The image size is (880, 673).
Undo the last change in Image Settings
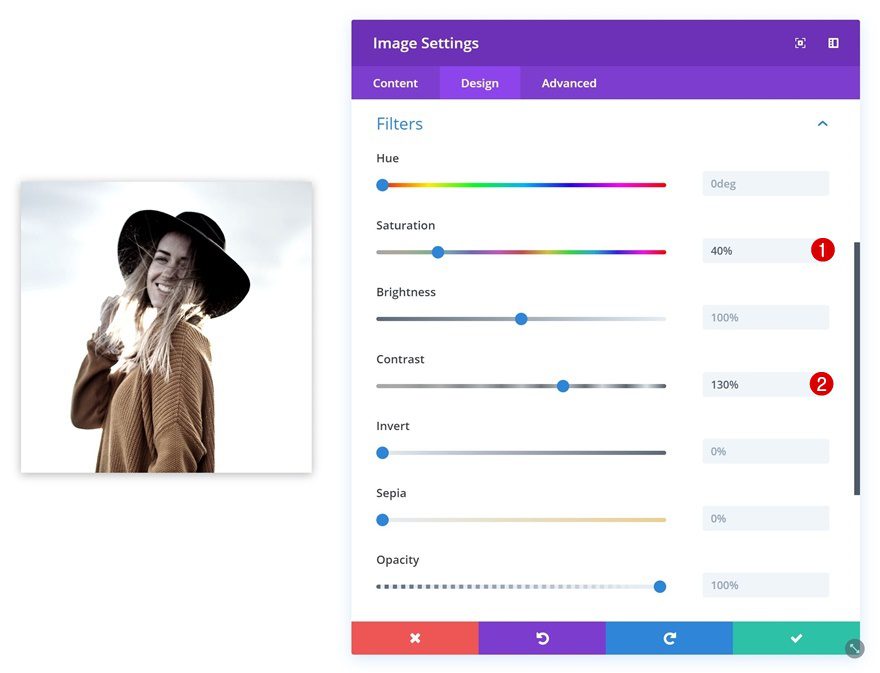(542, 637)
